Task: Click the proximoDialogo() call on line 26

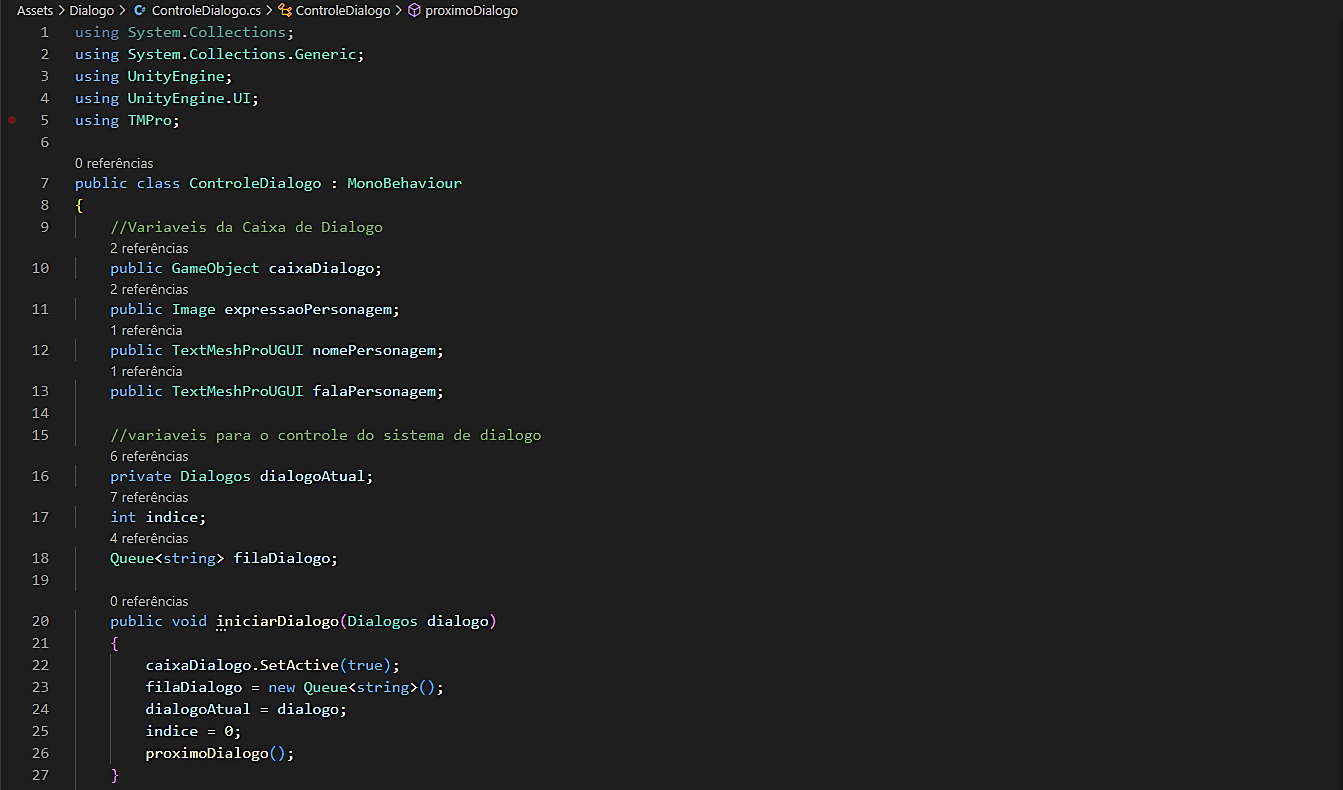Action: 207,753
